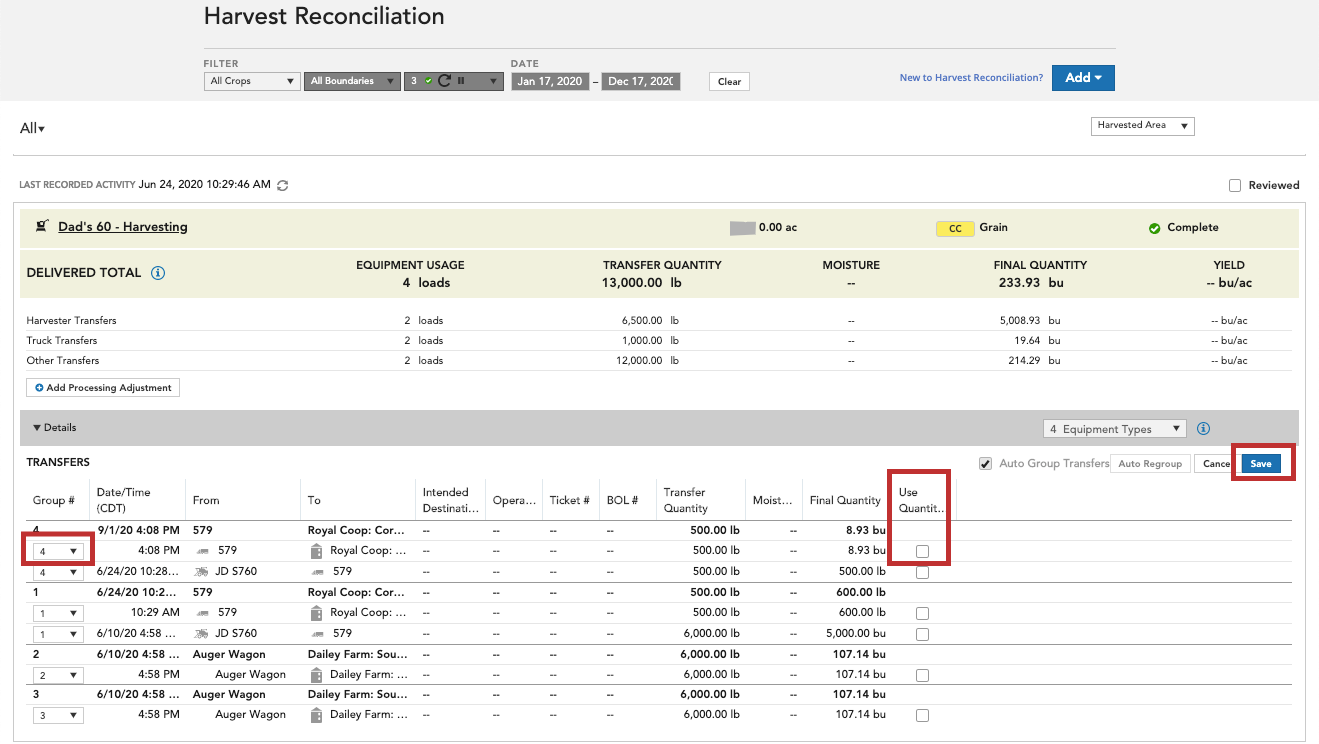The width and height of the screenshot is (1319, 744).
Task: Click the refresh icon beside Last Recorded Activity
Action: [x=283, y=185]
